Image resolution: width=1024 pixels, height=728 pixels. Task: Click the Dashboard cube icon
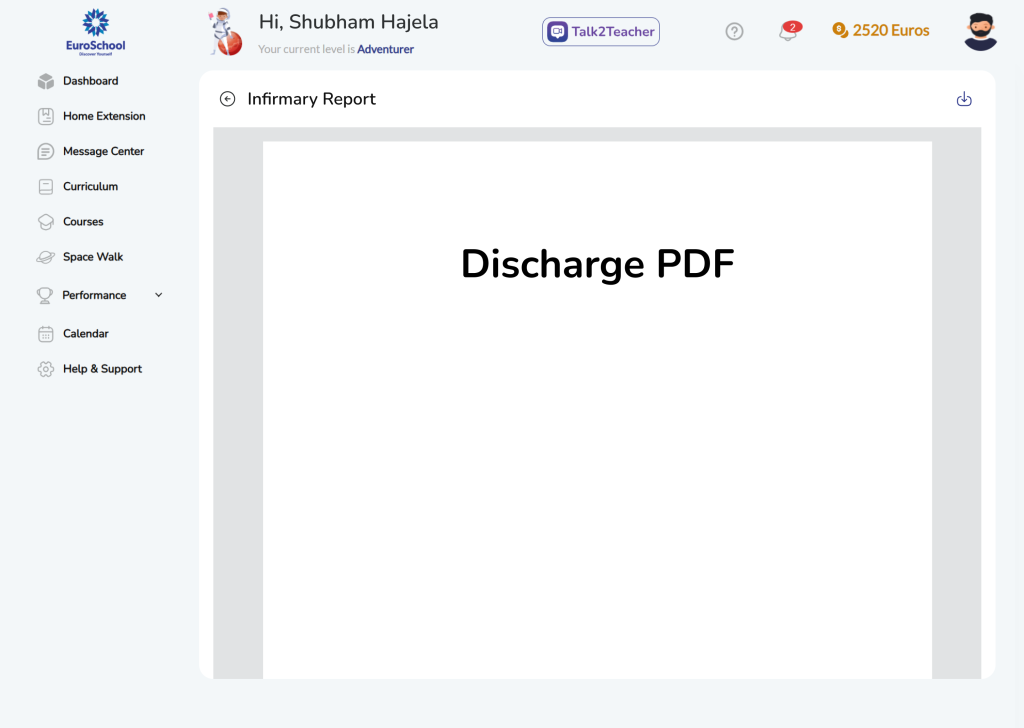(46, 81)
